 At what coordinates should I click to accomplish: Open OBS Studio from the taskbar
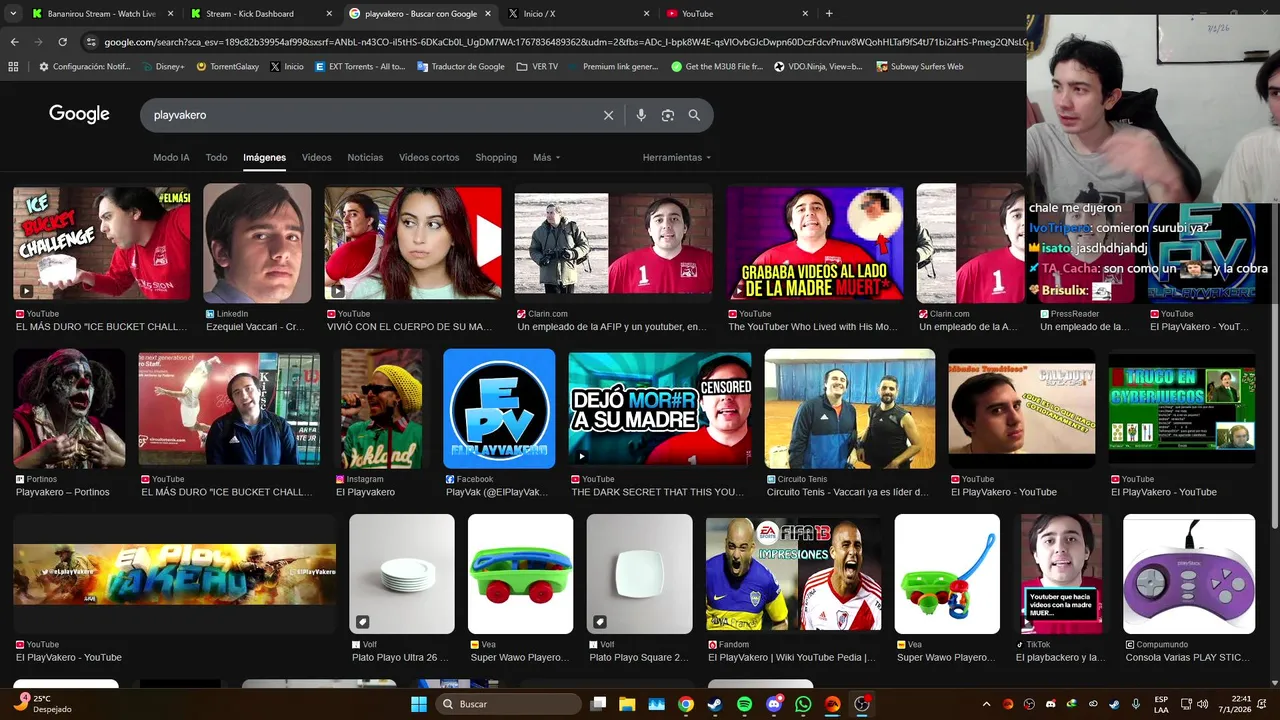click(862, 704)
